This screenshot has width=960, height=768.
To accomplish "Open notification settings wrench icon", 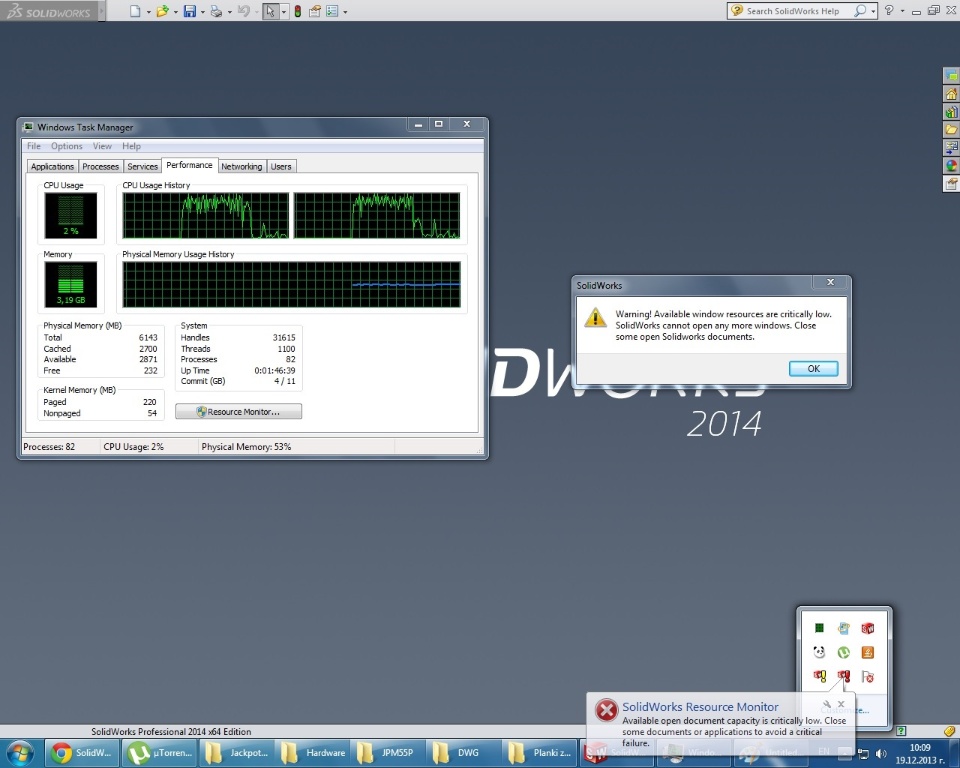I will click(x=827, y=705).
